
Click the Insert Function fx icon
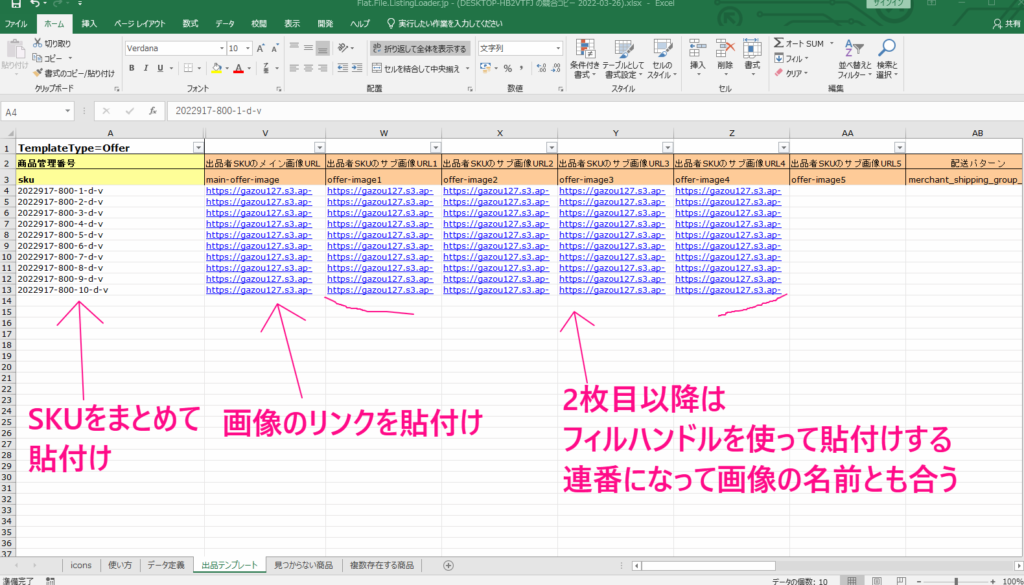point(151,111)
